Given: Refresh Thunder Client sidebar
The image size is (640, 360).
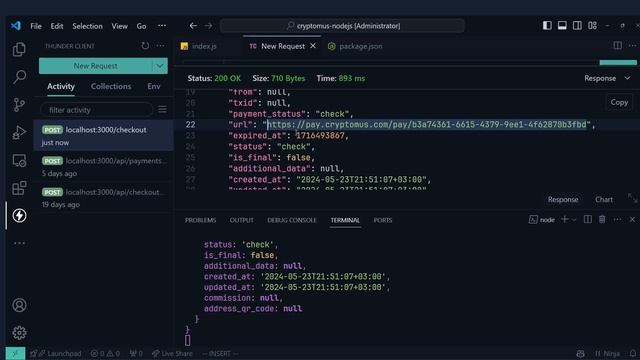Looking at the screenshot, I should pyautogui.click(x=145, y=46).
